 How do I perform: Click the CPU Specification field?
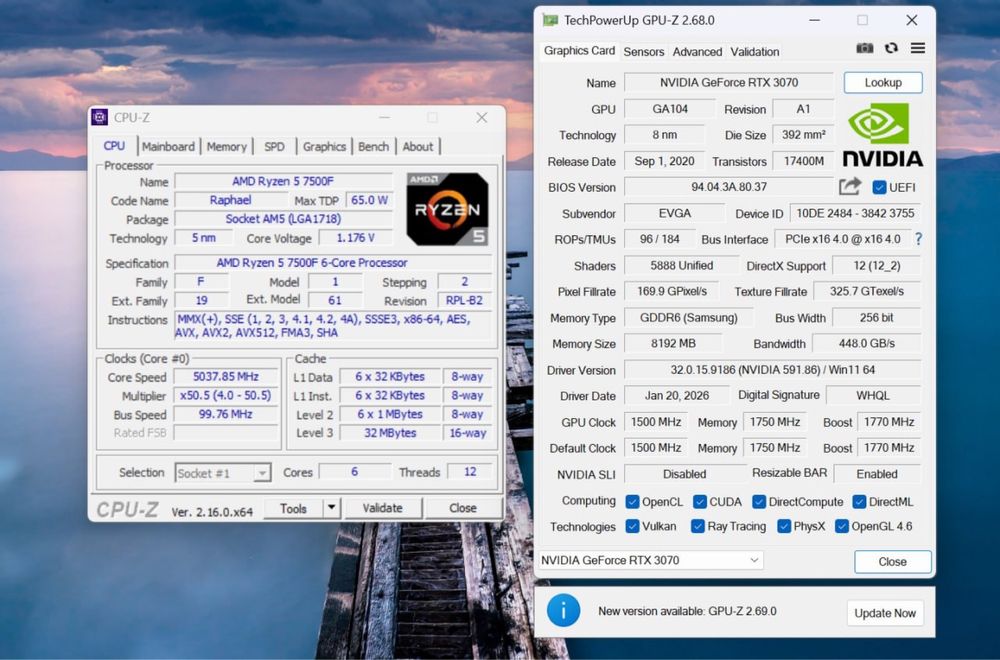[x=332, y=263]
